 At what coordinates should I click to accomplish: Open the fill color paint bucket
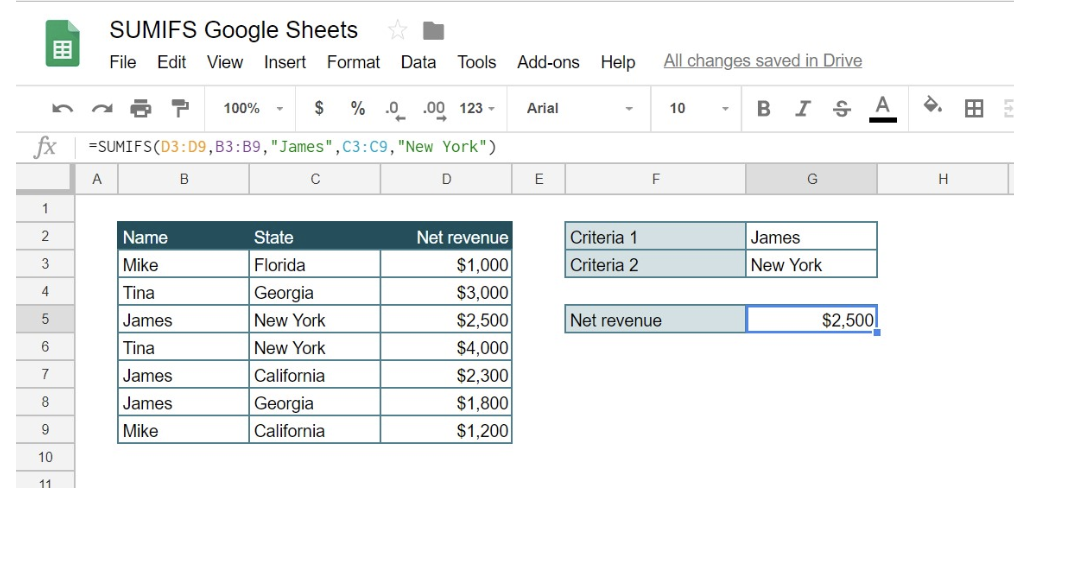click(932, 107)
